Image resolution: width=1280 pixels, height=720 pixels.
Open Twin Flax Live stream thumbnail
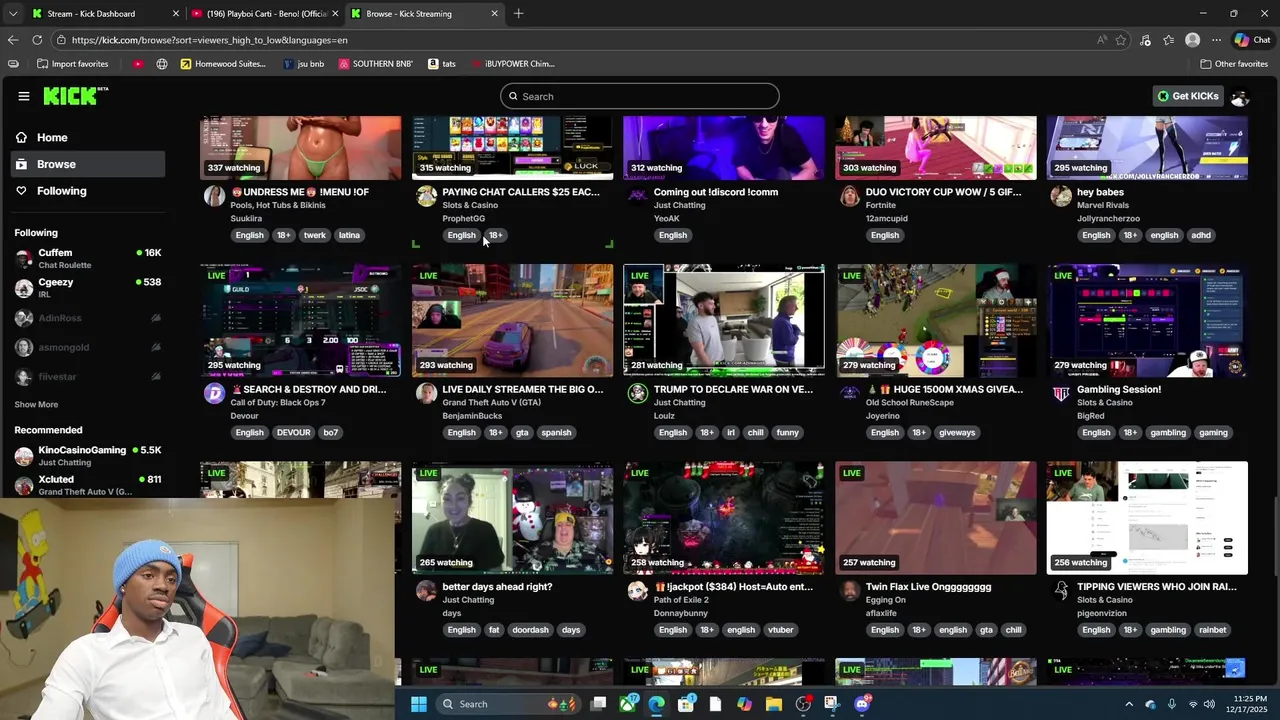[x=936, y=518]
